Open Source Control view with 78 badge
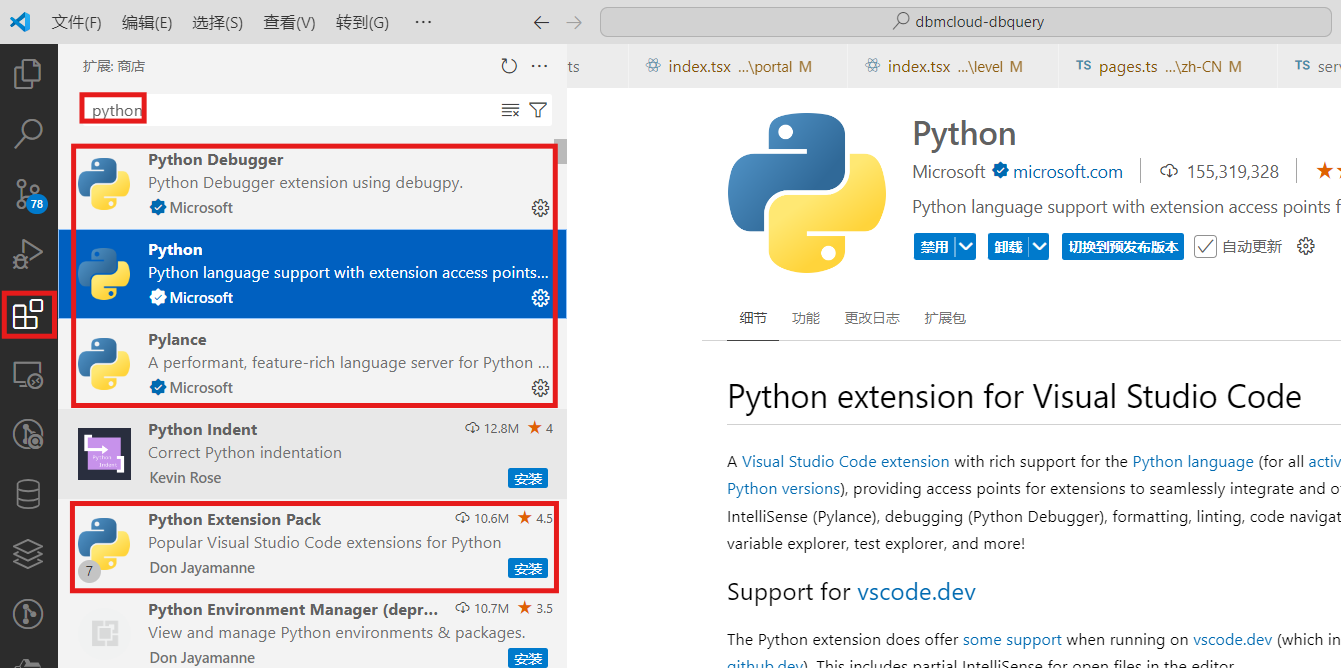Screen dimensions: 1341x668 (28, 194)
